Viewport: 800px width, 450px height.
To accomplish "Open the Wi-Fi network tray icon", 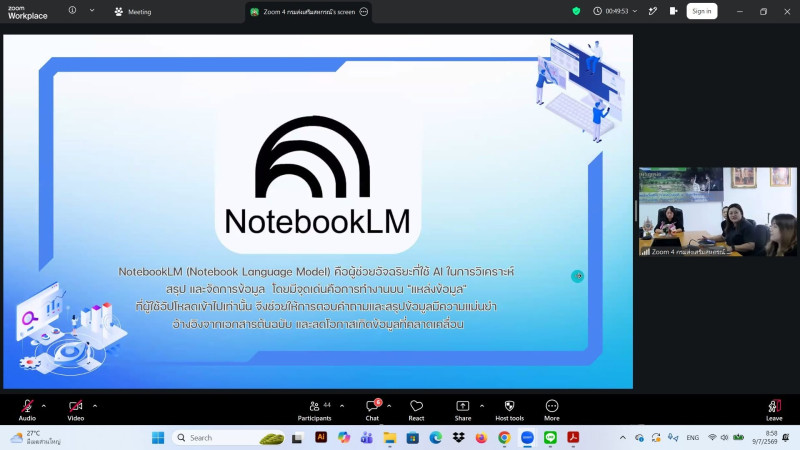I will tap(712, 437).
